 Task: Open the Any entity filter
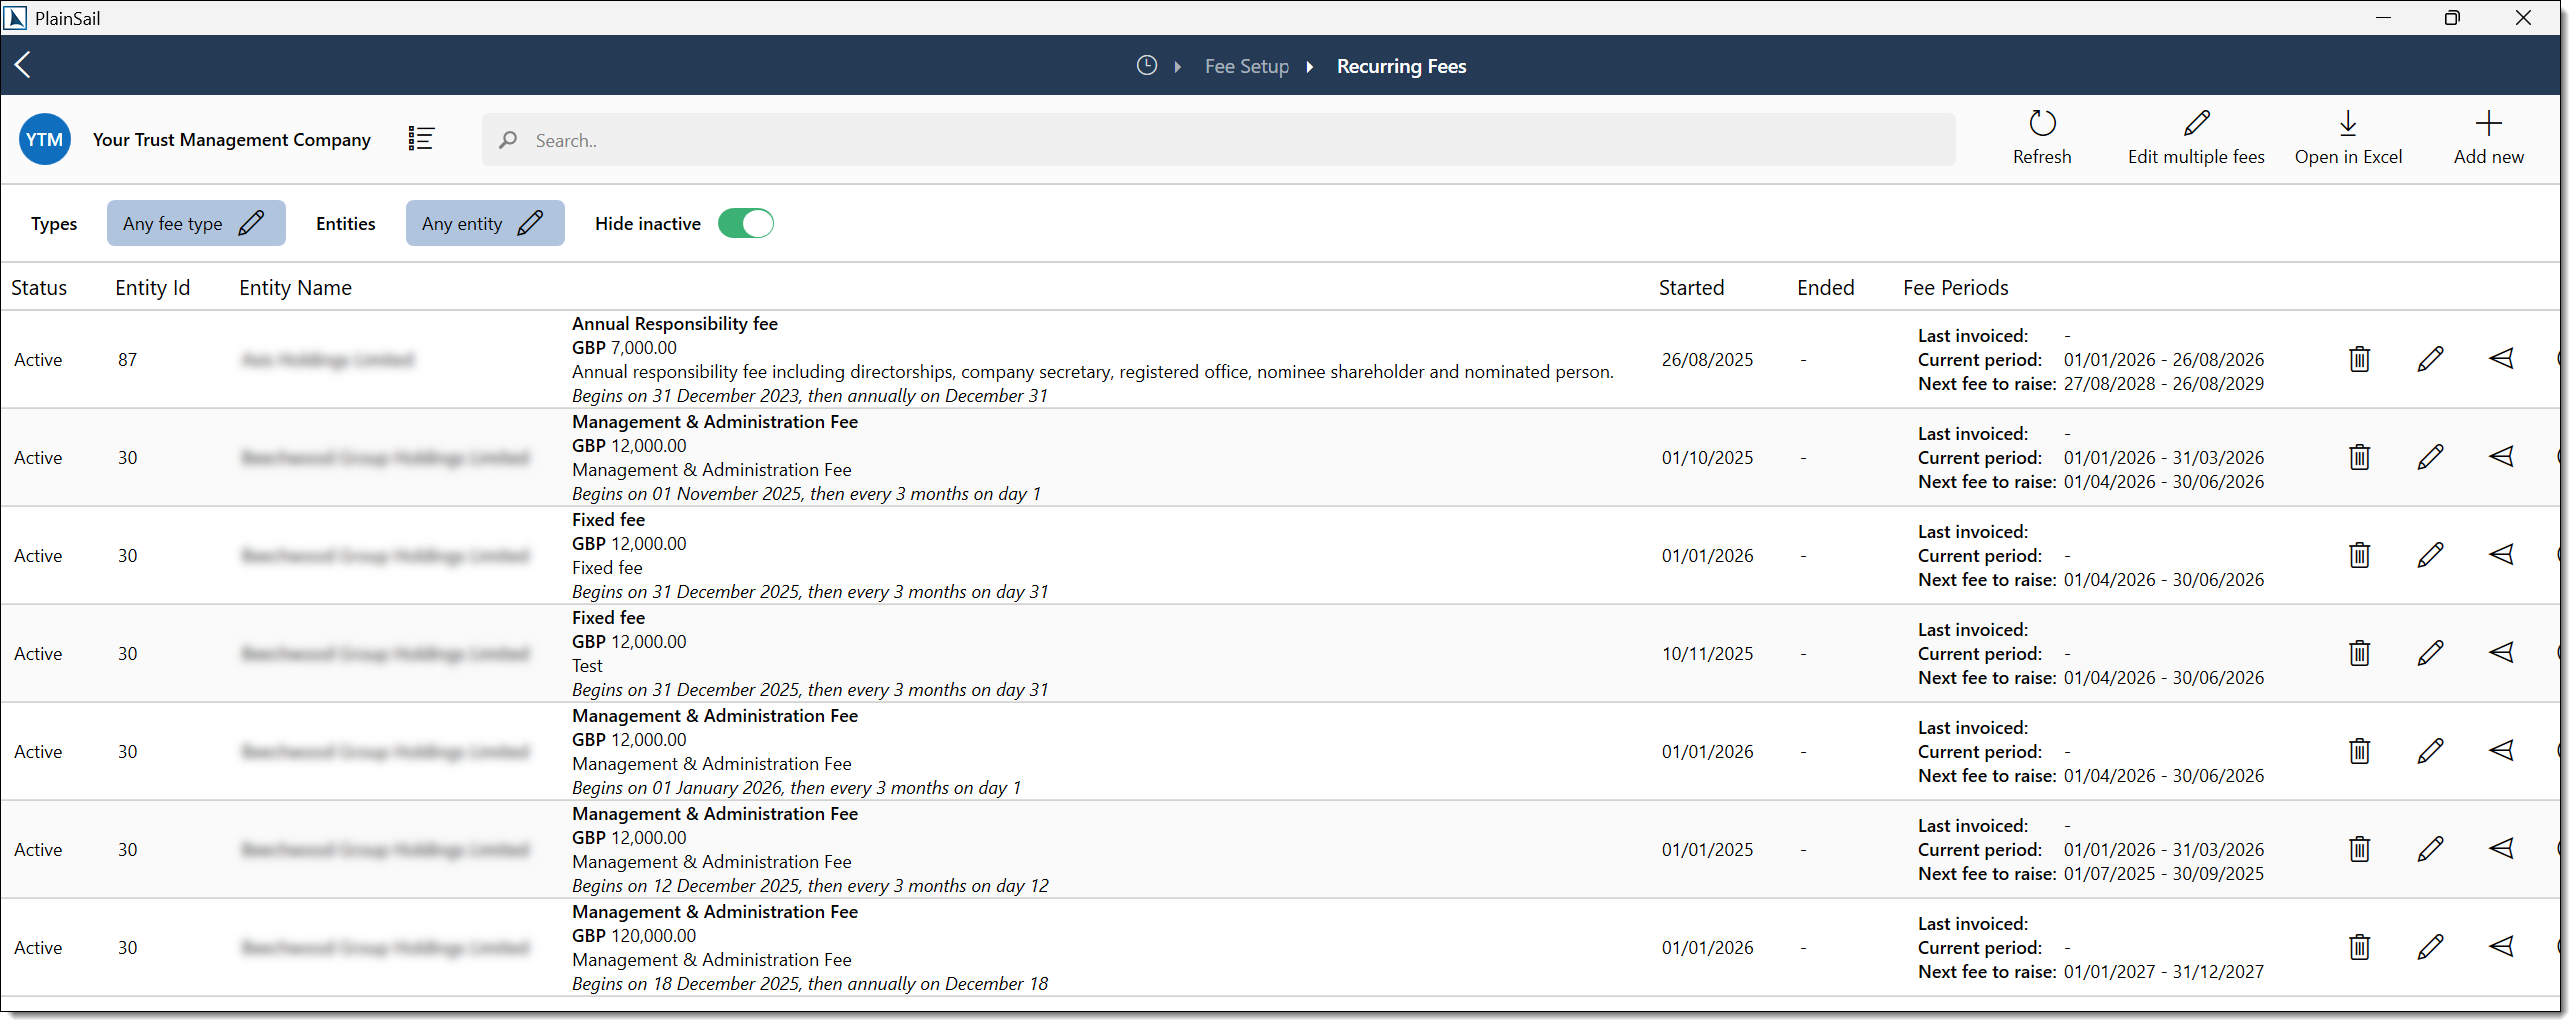[x=484, y=223]
